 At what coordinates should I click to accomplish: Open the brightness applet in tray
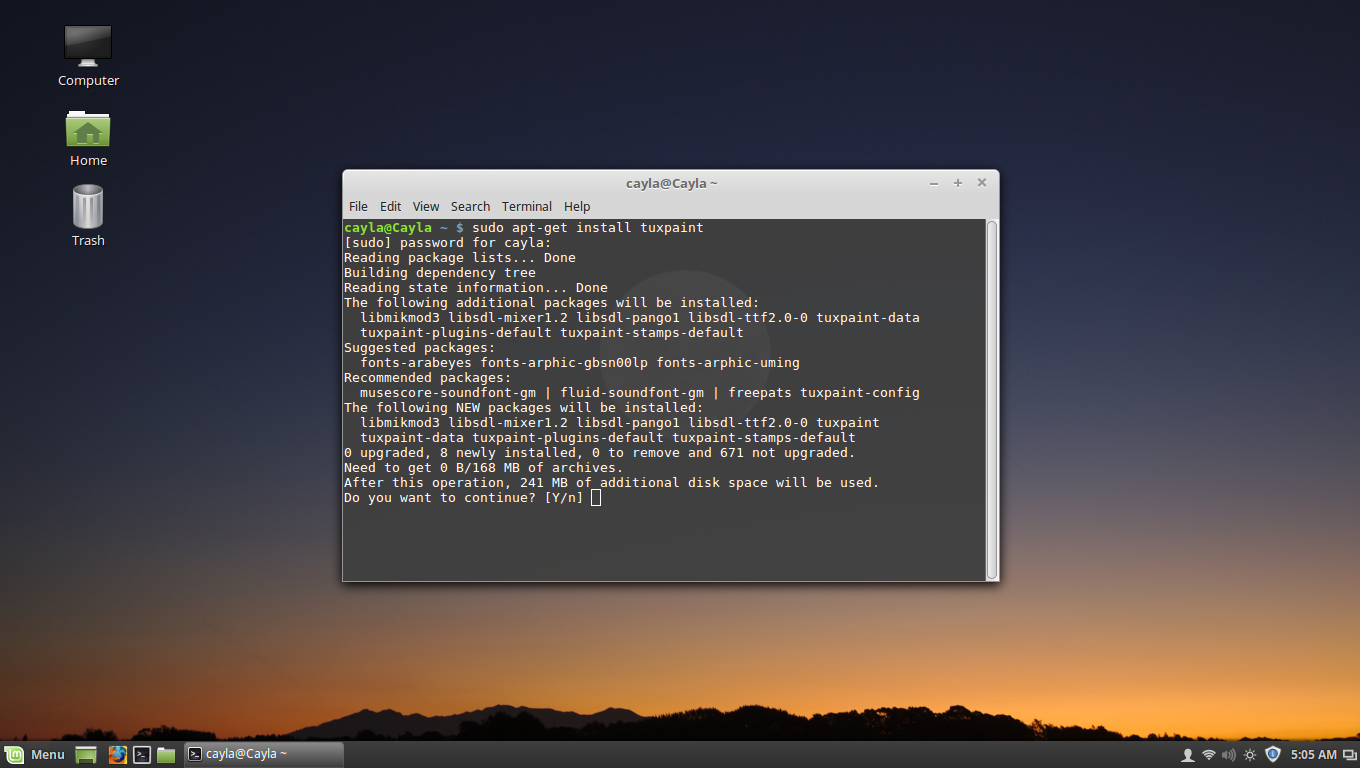1250,754
